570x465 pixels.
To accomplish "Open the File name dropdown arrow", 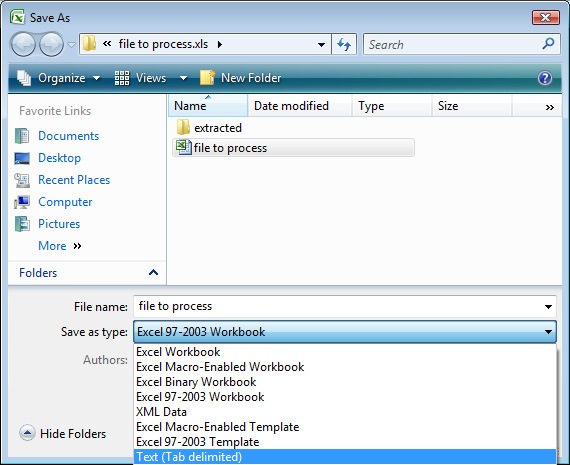I will pos(549,307).
